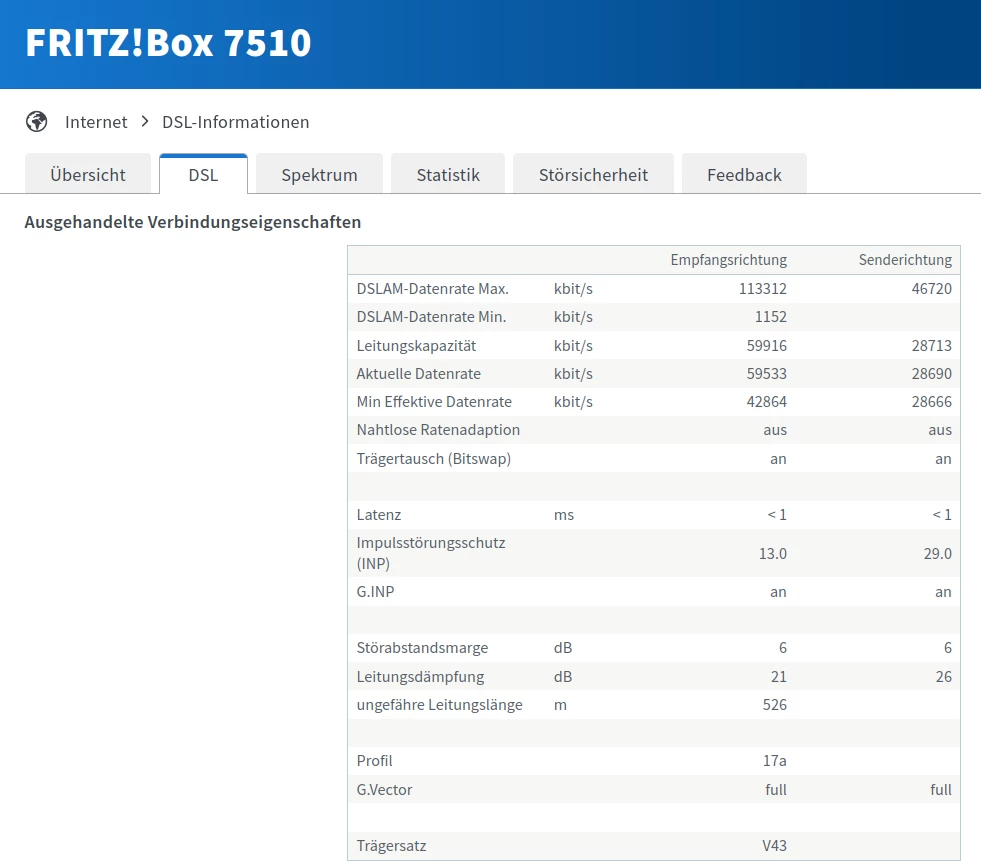Click the Empfangsrichtung column header
Image resolution: width=981 pixels, height=861 pixels.
(x=728, y=260)
